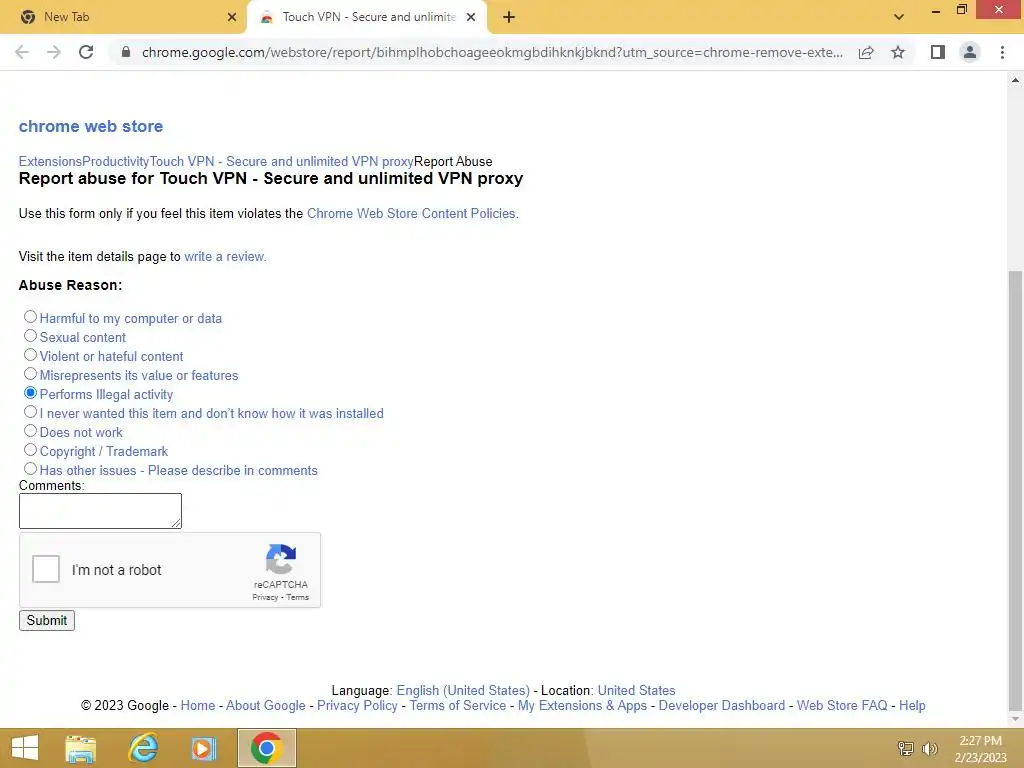Bookmark this page with star icon
This screenshot has height=768, width=1024.
tap(898, 52)
